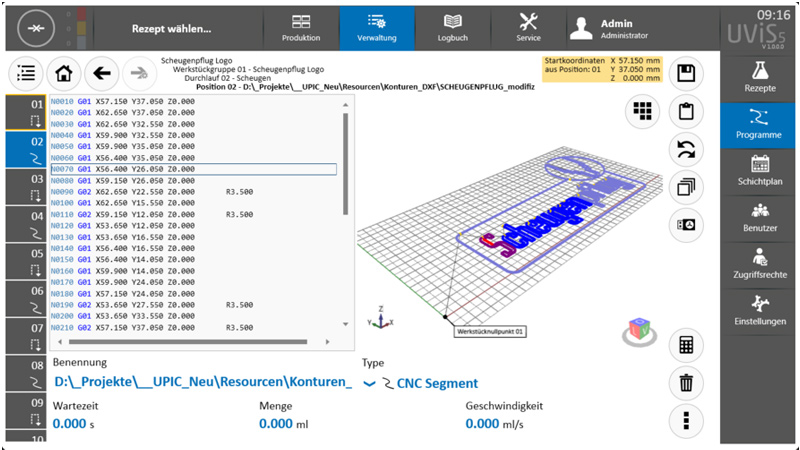
Task: Click the clipboard paste icon
Action: point(686,110)
